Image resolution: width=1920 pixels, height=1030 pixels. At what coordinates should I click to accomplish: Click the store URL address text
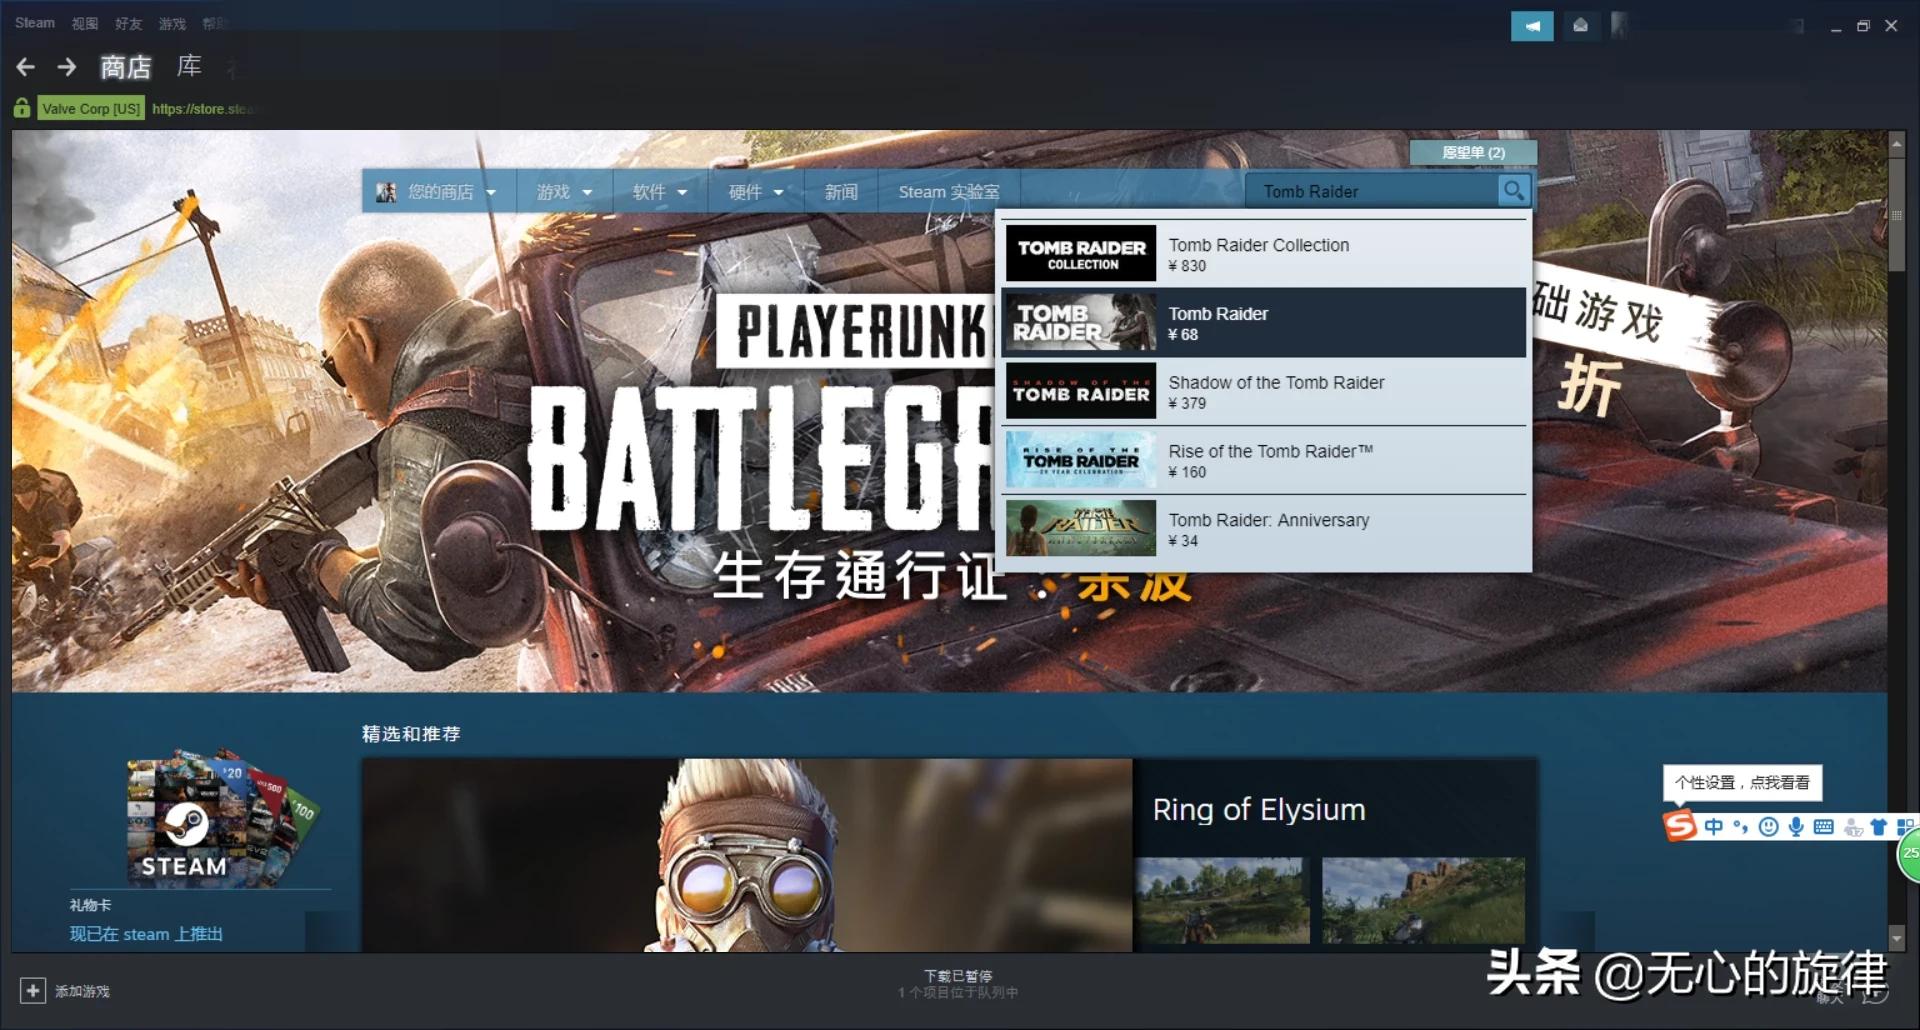pyautogui.click(x=203, y=108)
